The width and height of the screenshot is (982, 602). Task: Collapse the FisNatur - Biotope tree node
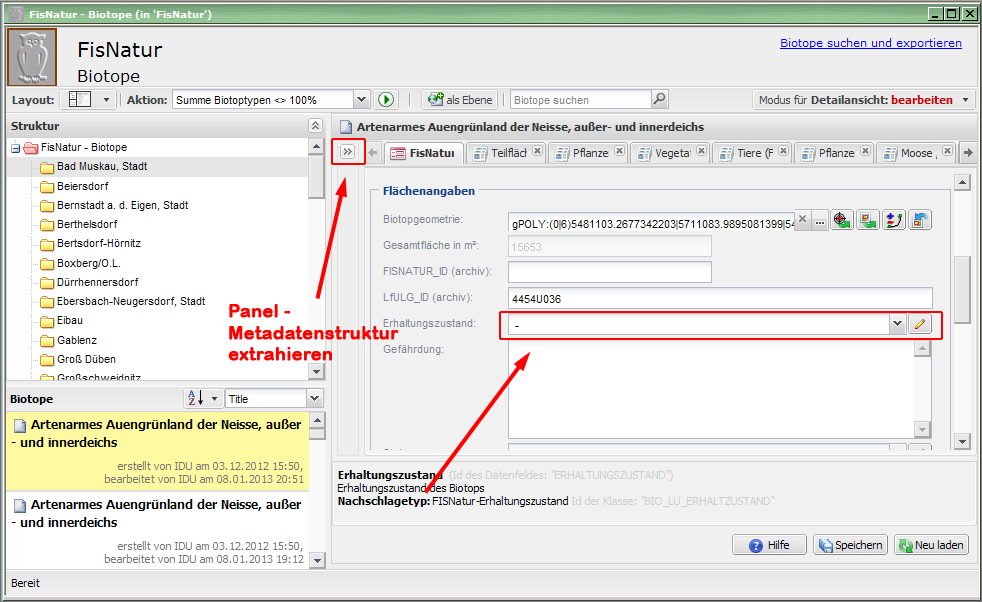16,148
